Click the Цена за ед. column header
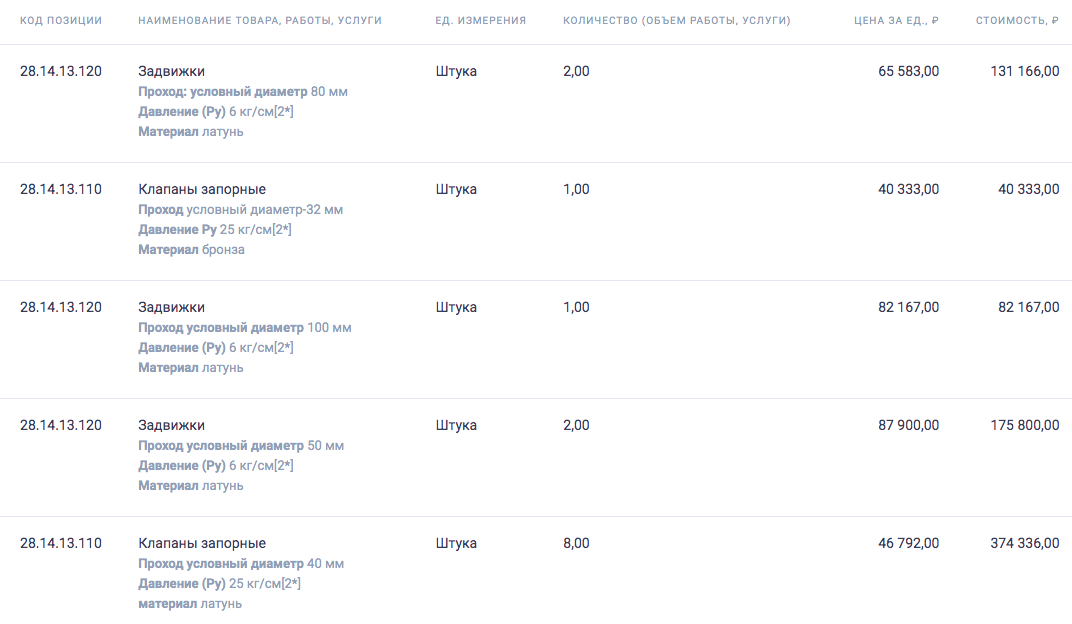Viewport: 1072px width, 624px height. coord(896,21)
